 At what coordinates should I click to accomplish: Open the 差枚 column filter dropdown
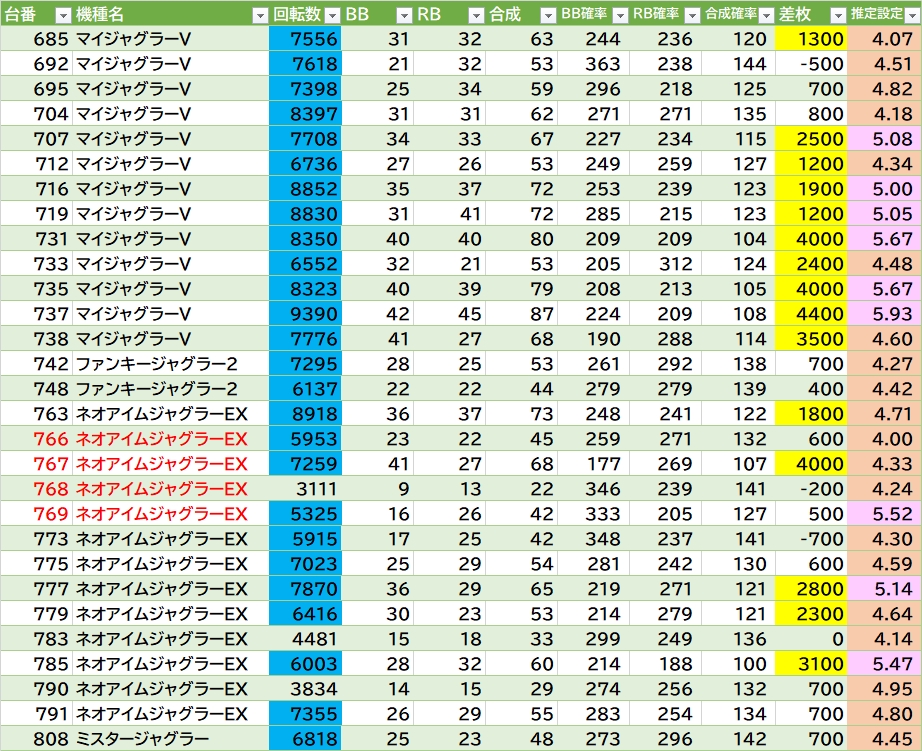point(838,16)
